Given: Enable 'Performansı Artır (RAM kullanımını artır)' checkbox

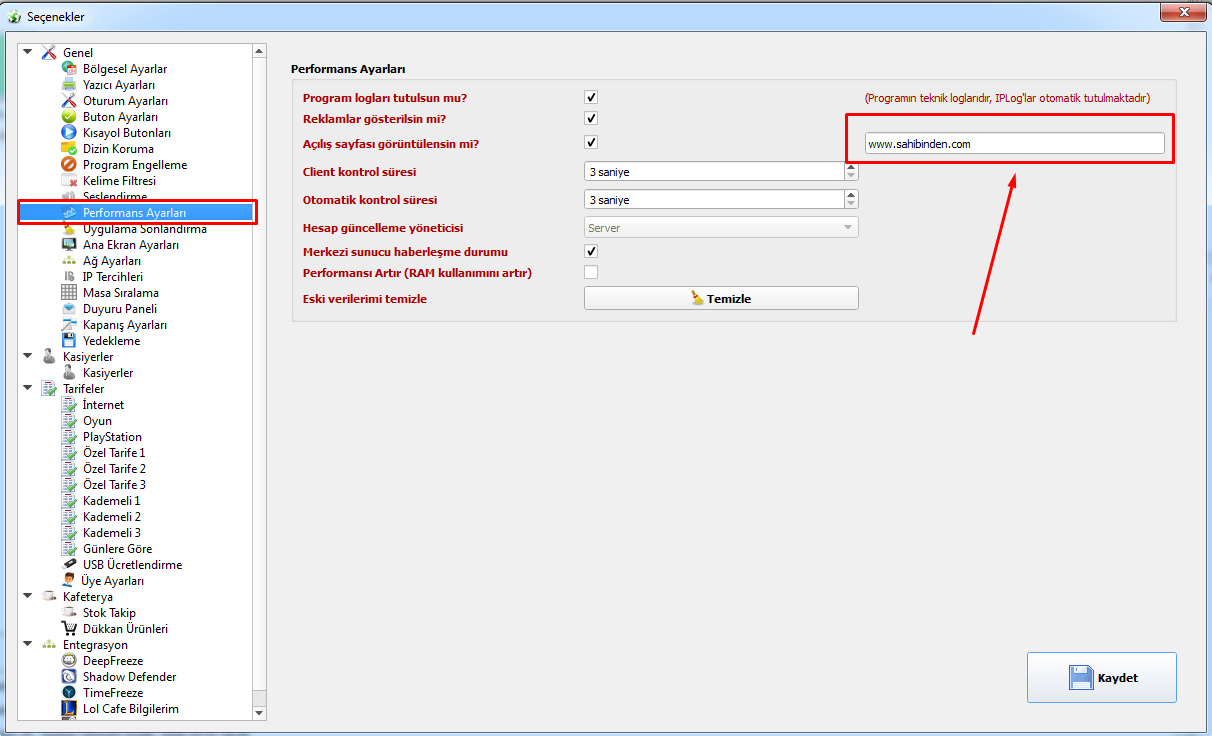Looking at the screenshot, I should coord(591,272).
